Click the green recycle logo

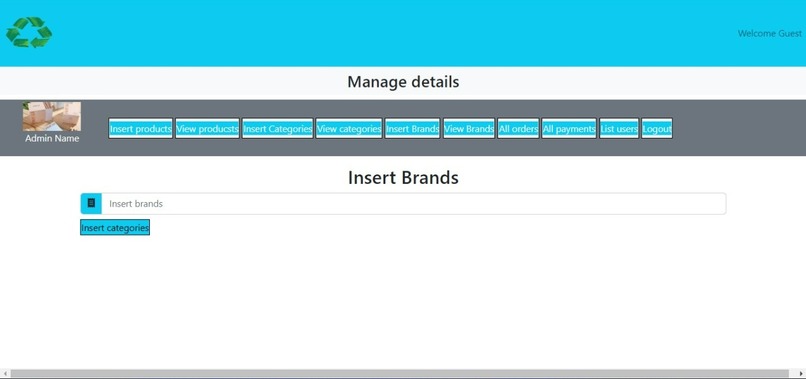pyautogui.click(x=29, y=32)
